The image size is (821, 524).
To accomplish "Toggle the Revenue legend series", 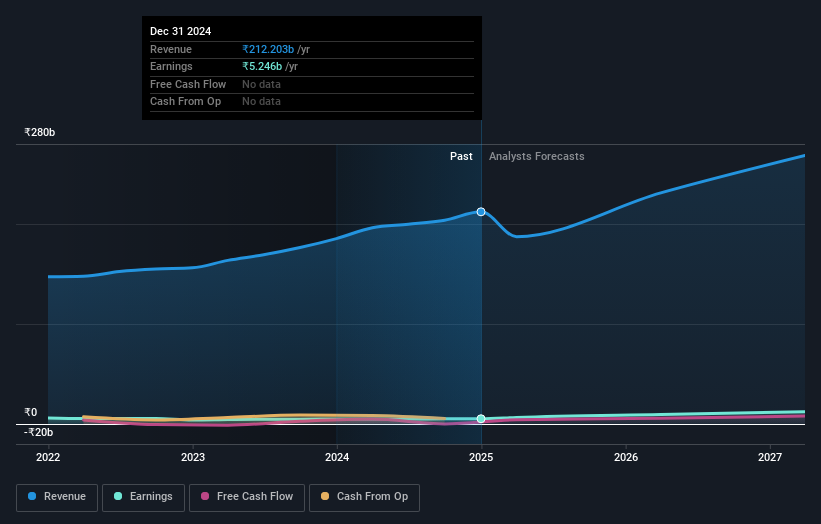I will [57, 497].
